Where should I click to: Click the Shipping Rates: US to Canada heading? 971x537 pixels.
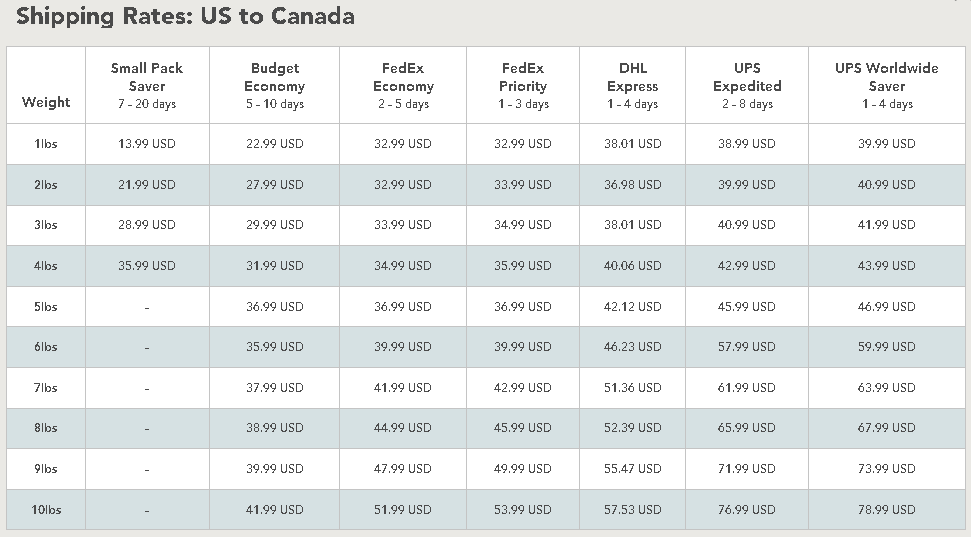pyautogui.click(x=185, y=16)
